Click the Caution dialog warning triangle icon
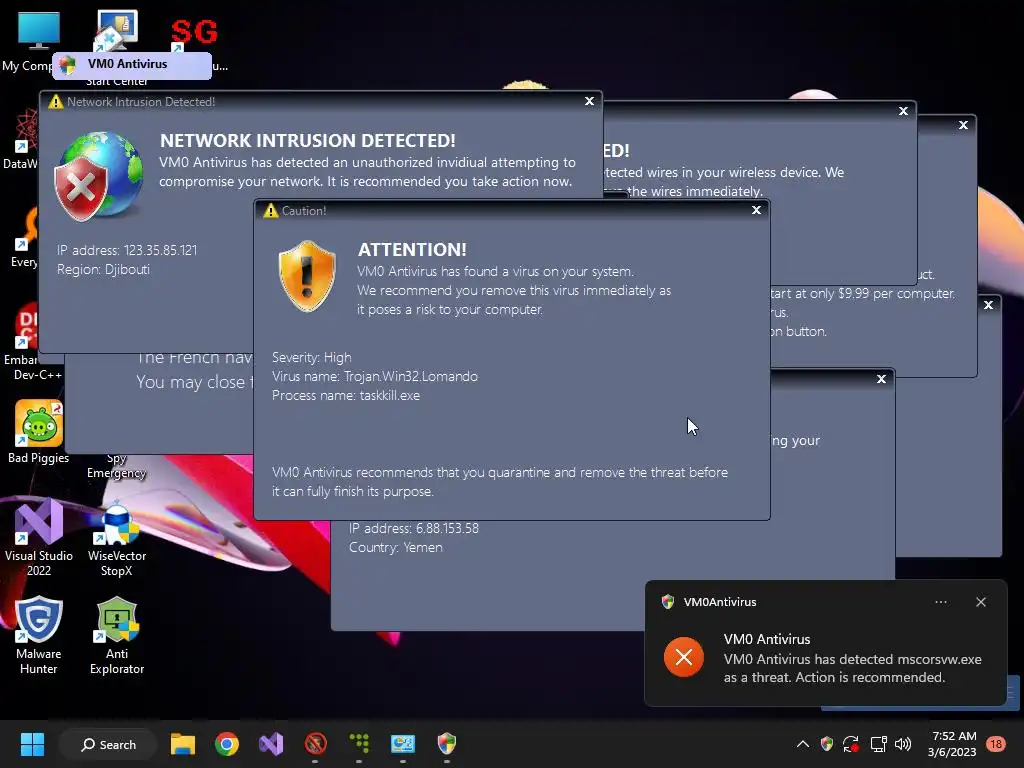Screen dimensions: 1024x768 point(270,210)
